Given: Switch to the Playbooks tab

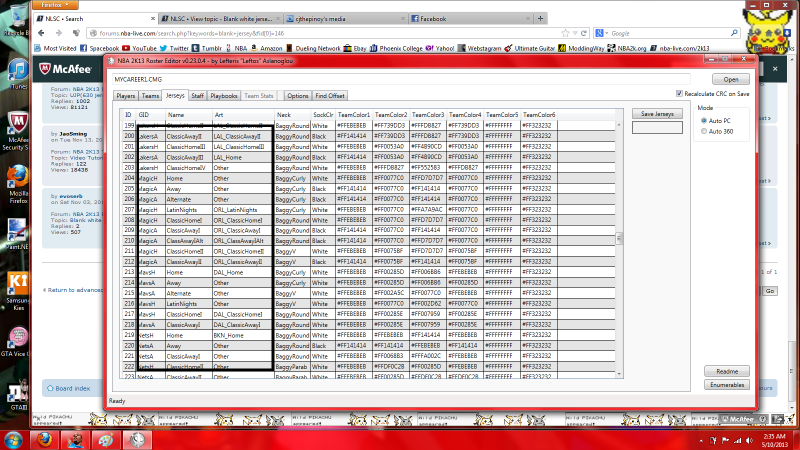Looking at the screenshot, I should 223,96.
